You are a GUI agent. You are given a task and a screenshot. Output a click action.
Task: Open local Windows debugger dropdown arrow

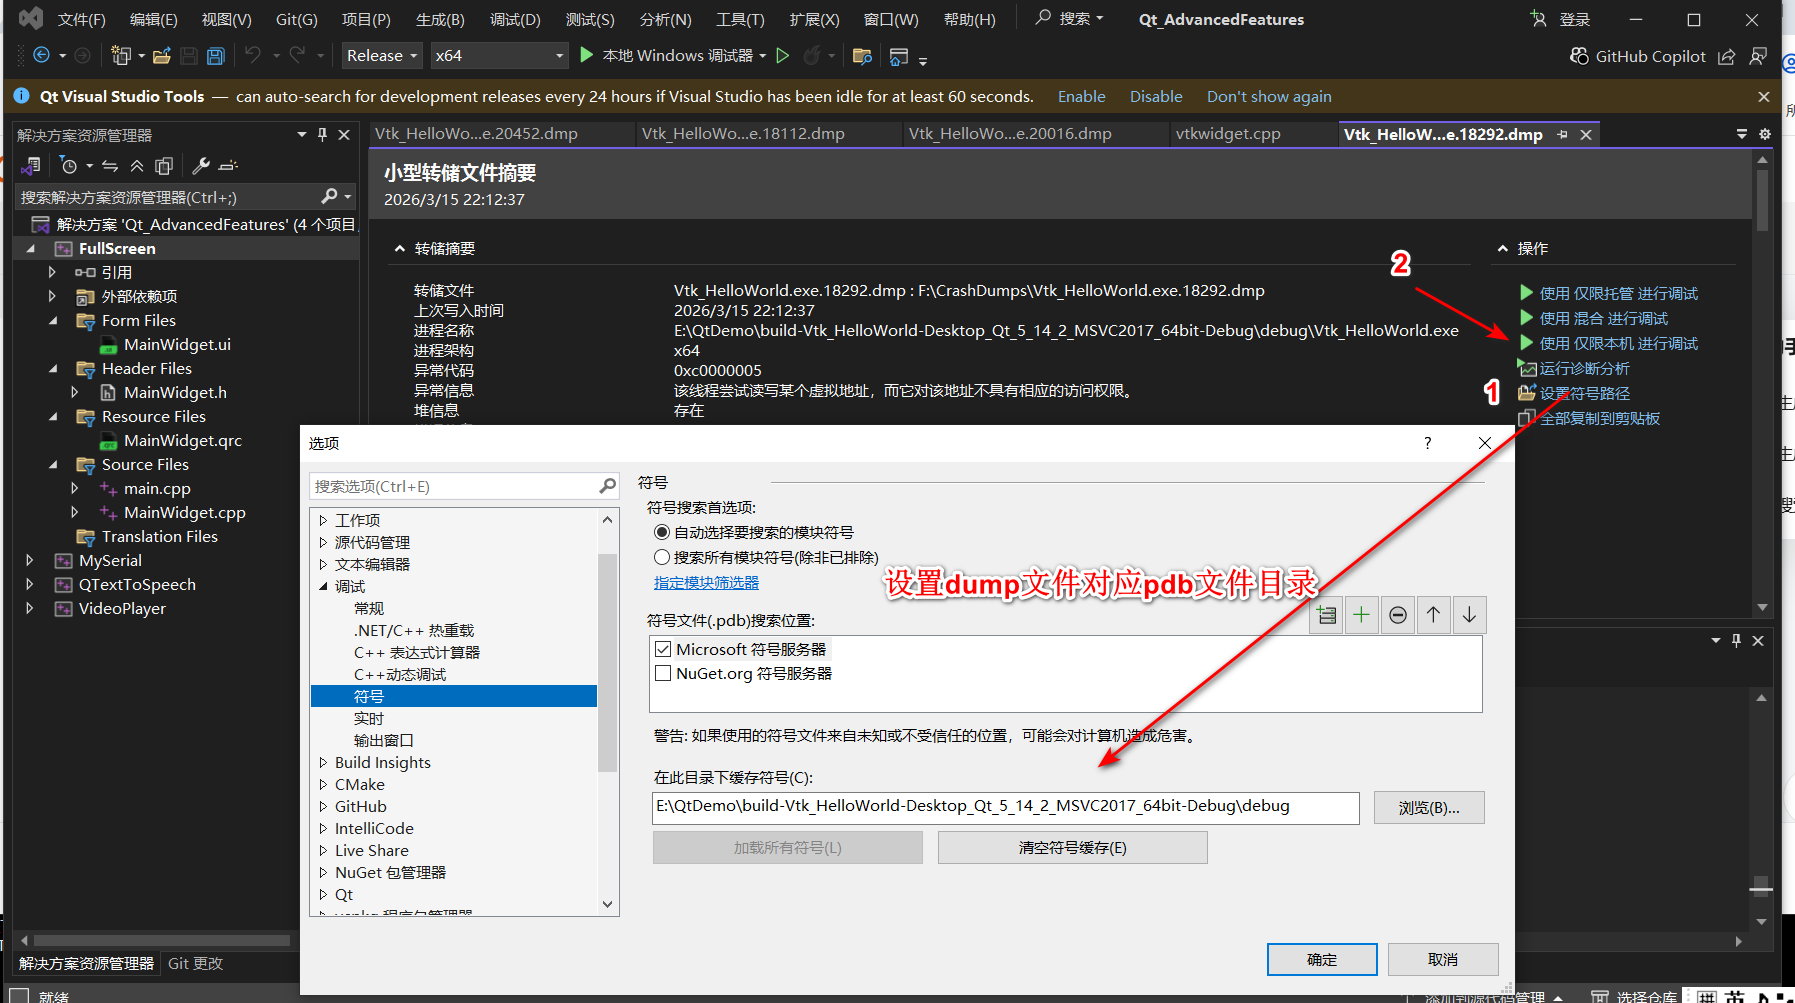[x=763, y=56]
